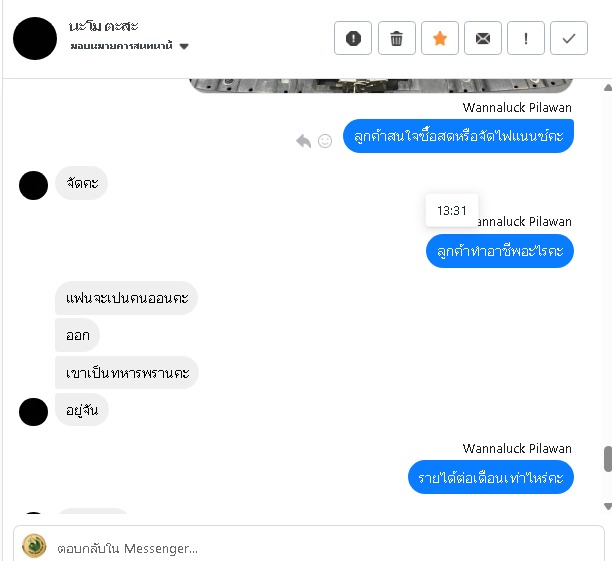This screenshot has width=612, height=561.
Task: Open the partially visible photo attachment
Action: point(381,85)
